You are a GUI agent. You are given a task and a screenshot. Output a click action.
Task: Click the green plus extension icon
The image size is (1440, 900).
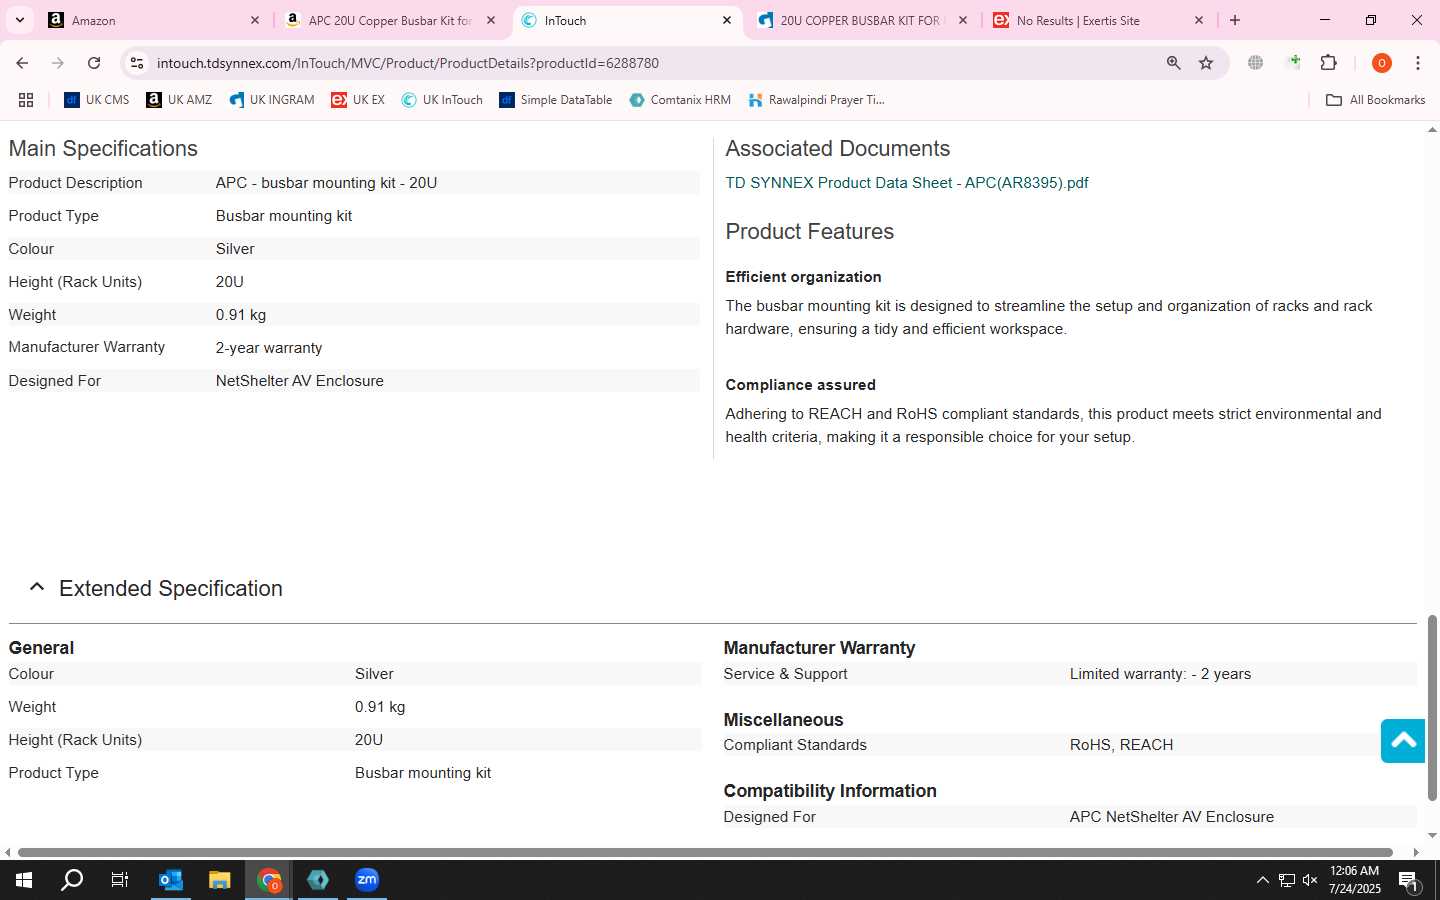click(x=1294, y=63)
